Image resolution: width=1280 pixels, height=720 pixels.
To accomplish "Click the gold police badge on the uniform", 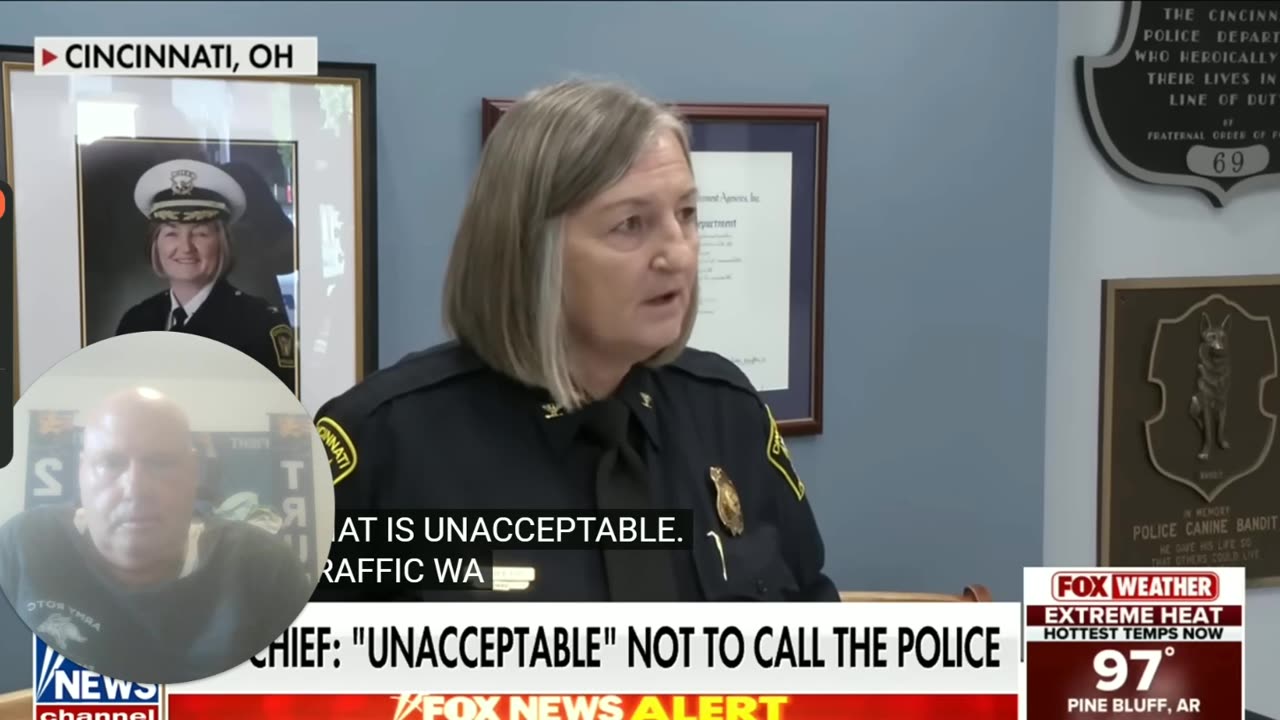I will coord(726,500).
